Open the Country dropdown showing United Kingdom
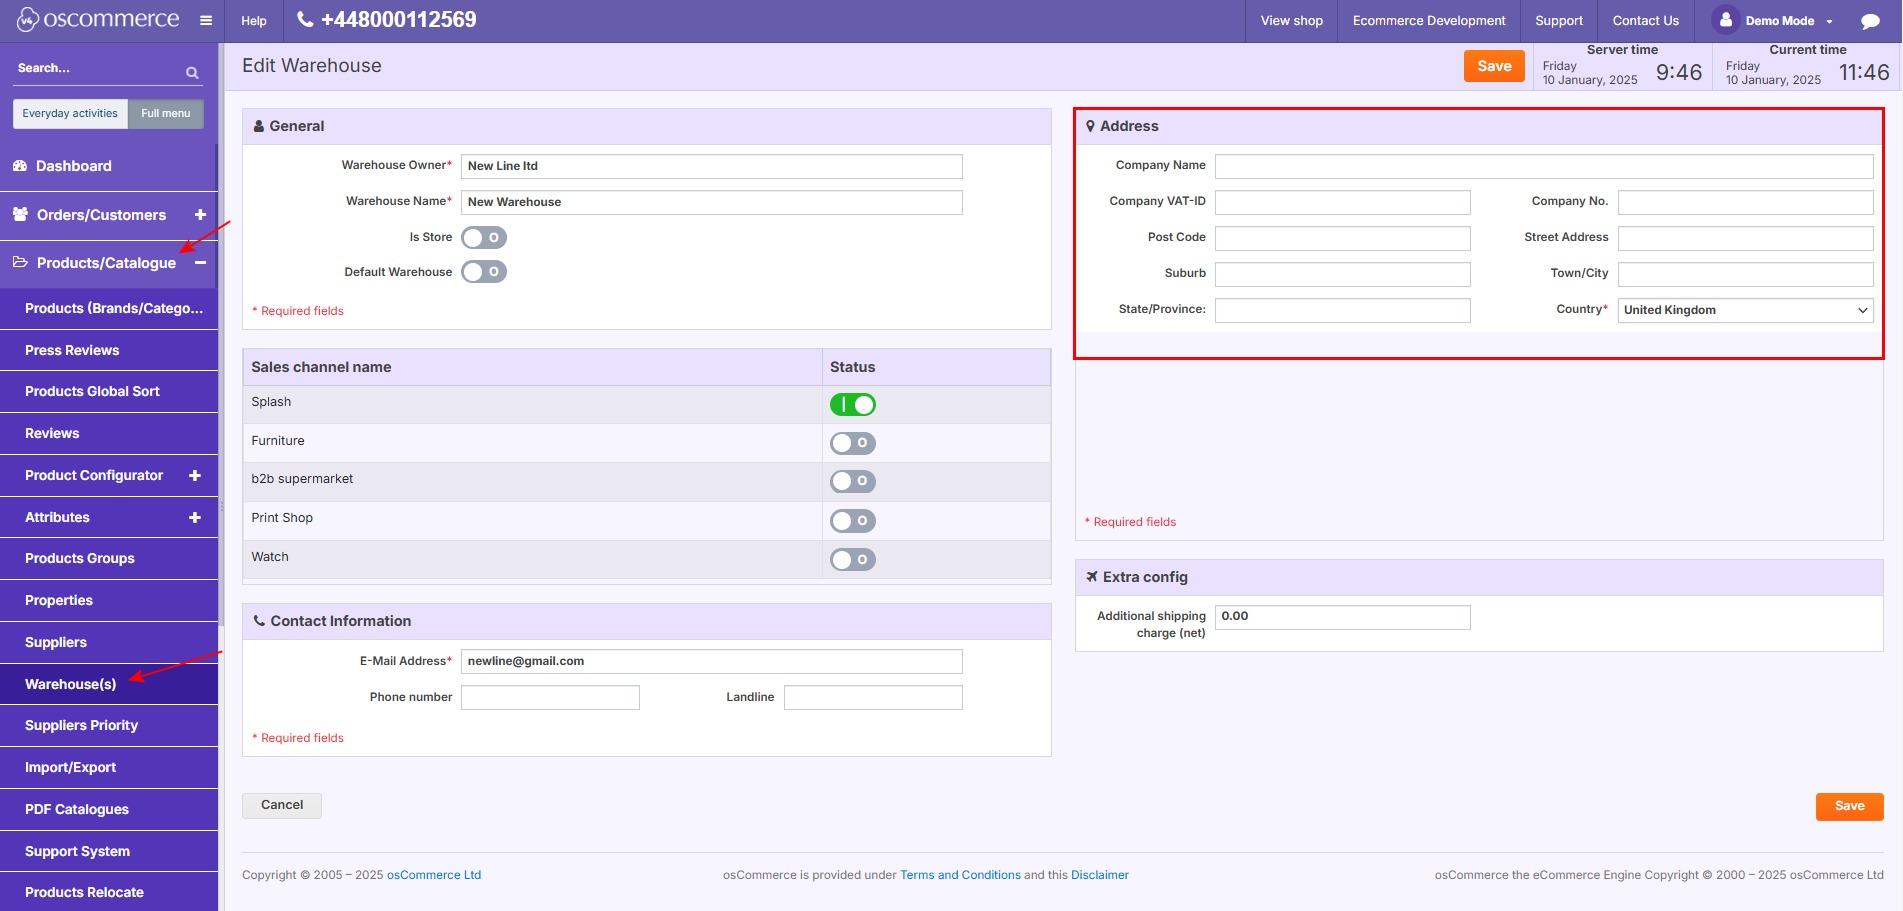This screenshot has width=1903, height=911. 1745,310
